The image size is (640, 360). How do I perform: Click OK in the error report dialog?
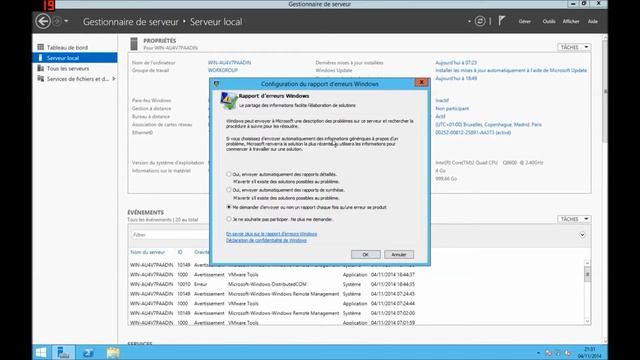pos(365,254)
